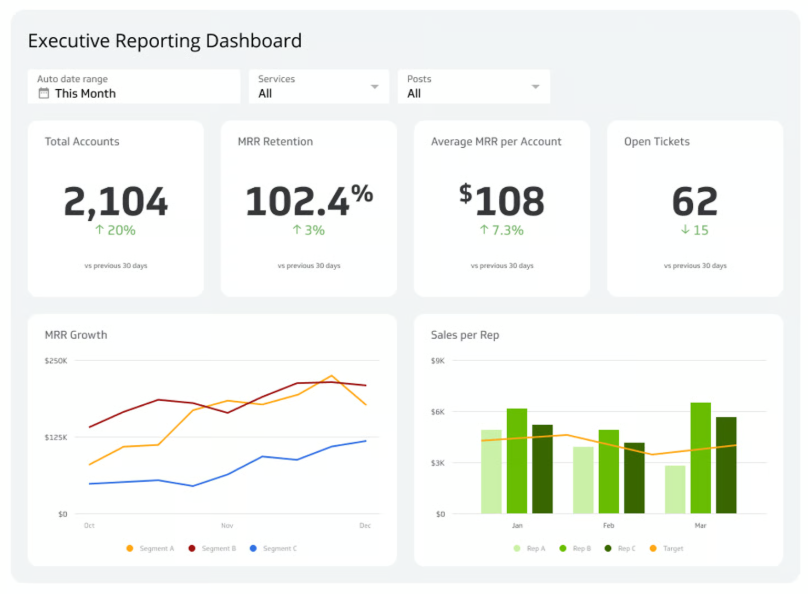Click the $108 average MRR value
Image resolution: width=808 pixels, height=594 pixels.
502,200
